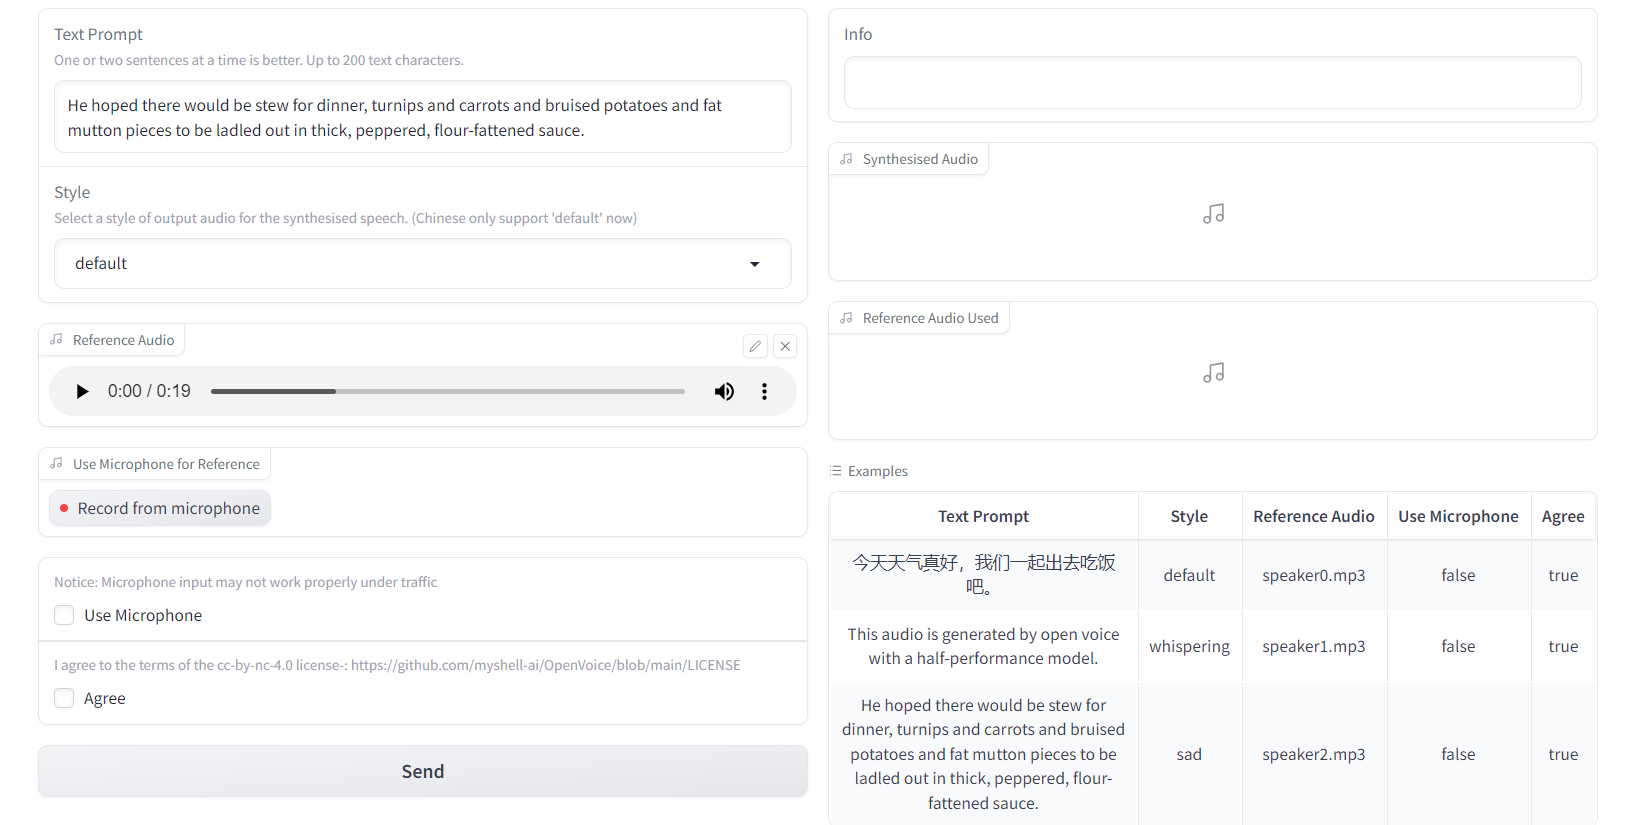Screen dimensions: 1650x825
Task: Click the Synthesised Audio music note placeholder
Action: coord(1213,214)
